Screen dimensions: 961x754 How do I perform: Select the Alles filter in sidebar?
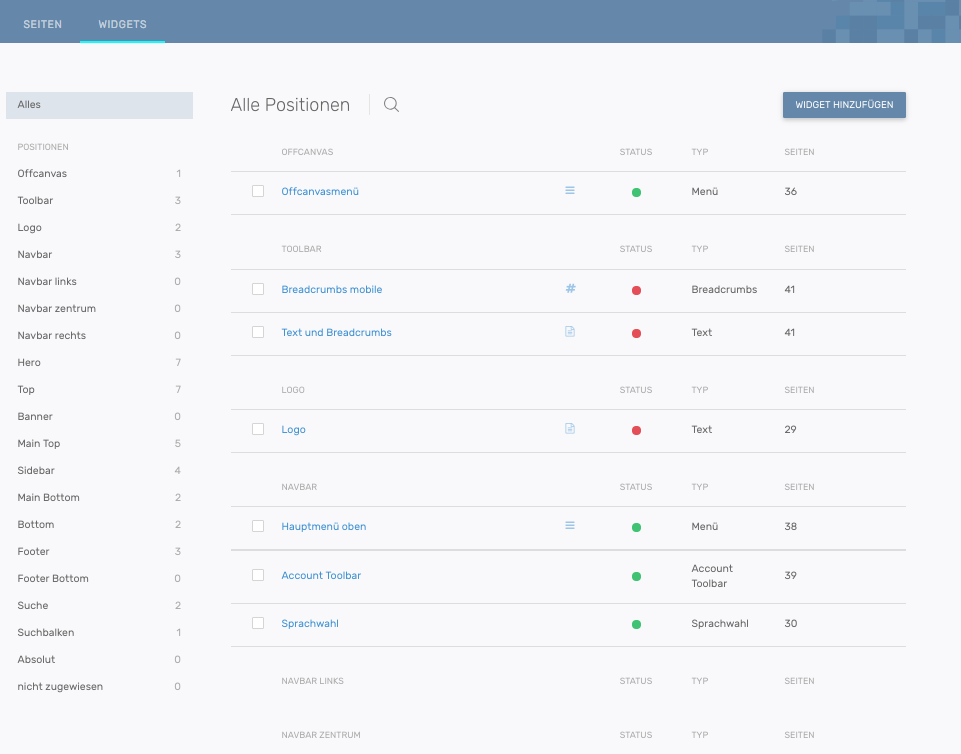tap(98, 105)
